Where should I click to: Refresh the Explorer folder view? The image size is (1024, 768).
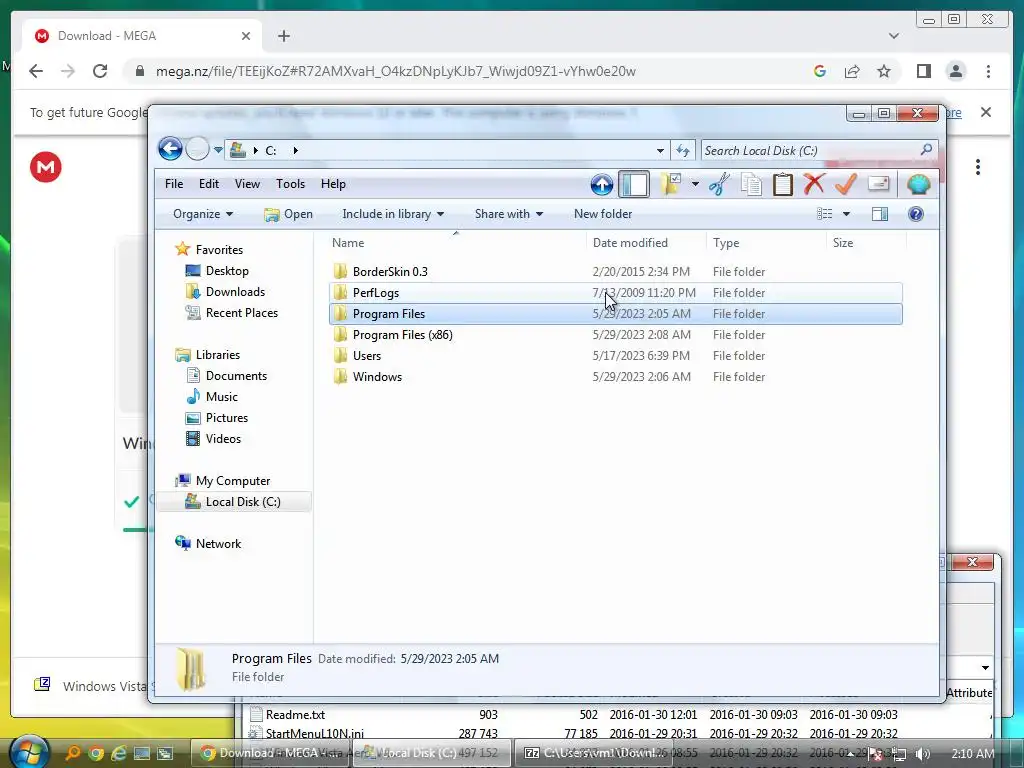[683, 151]
